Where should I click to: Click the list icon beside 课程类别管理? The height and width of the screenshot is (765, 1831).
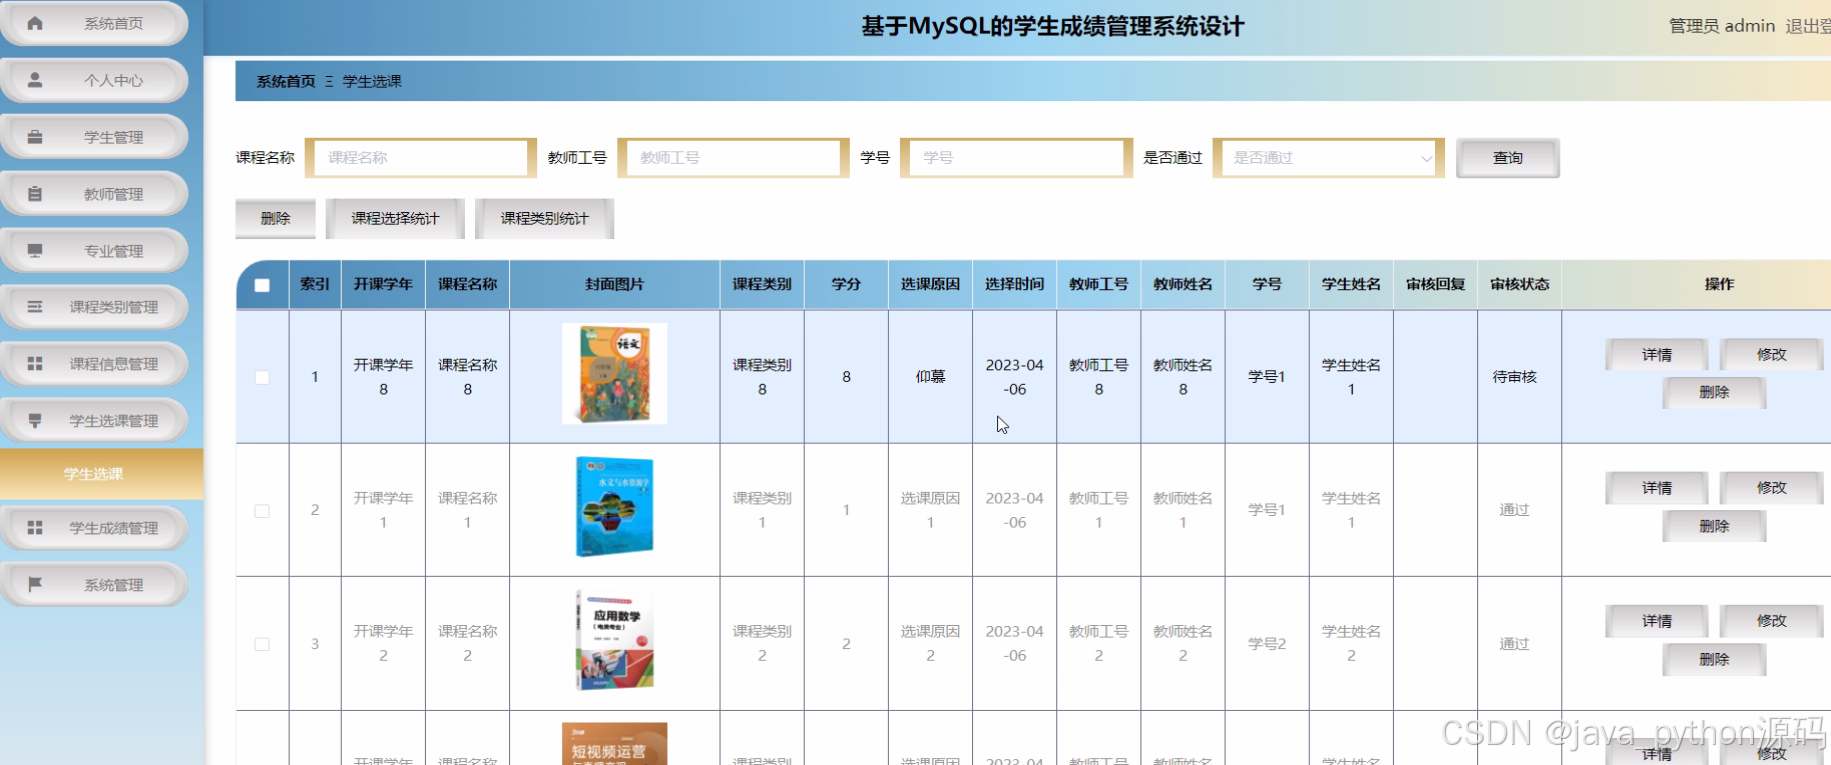35,307
